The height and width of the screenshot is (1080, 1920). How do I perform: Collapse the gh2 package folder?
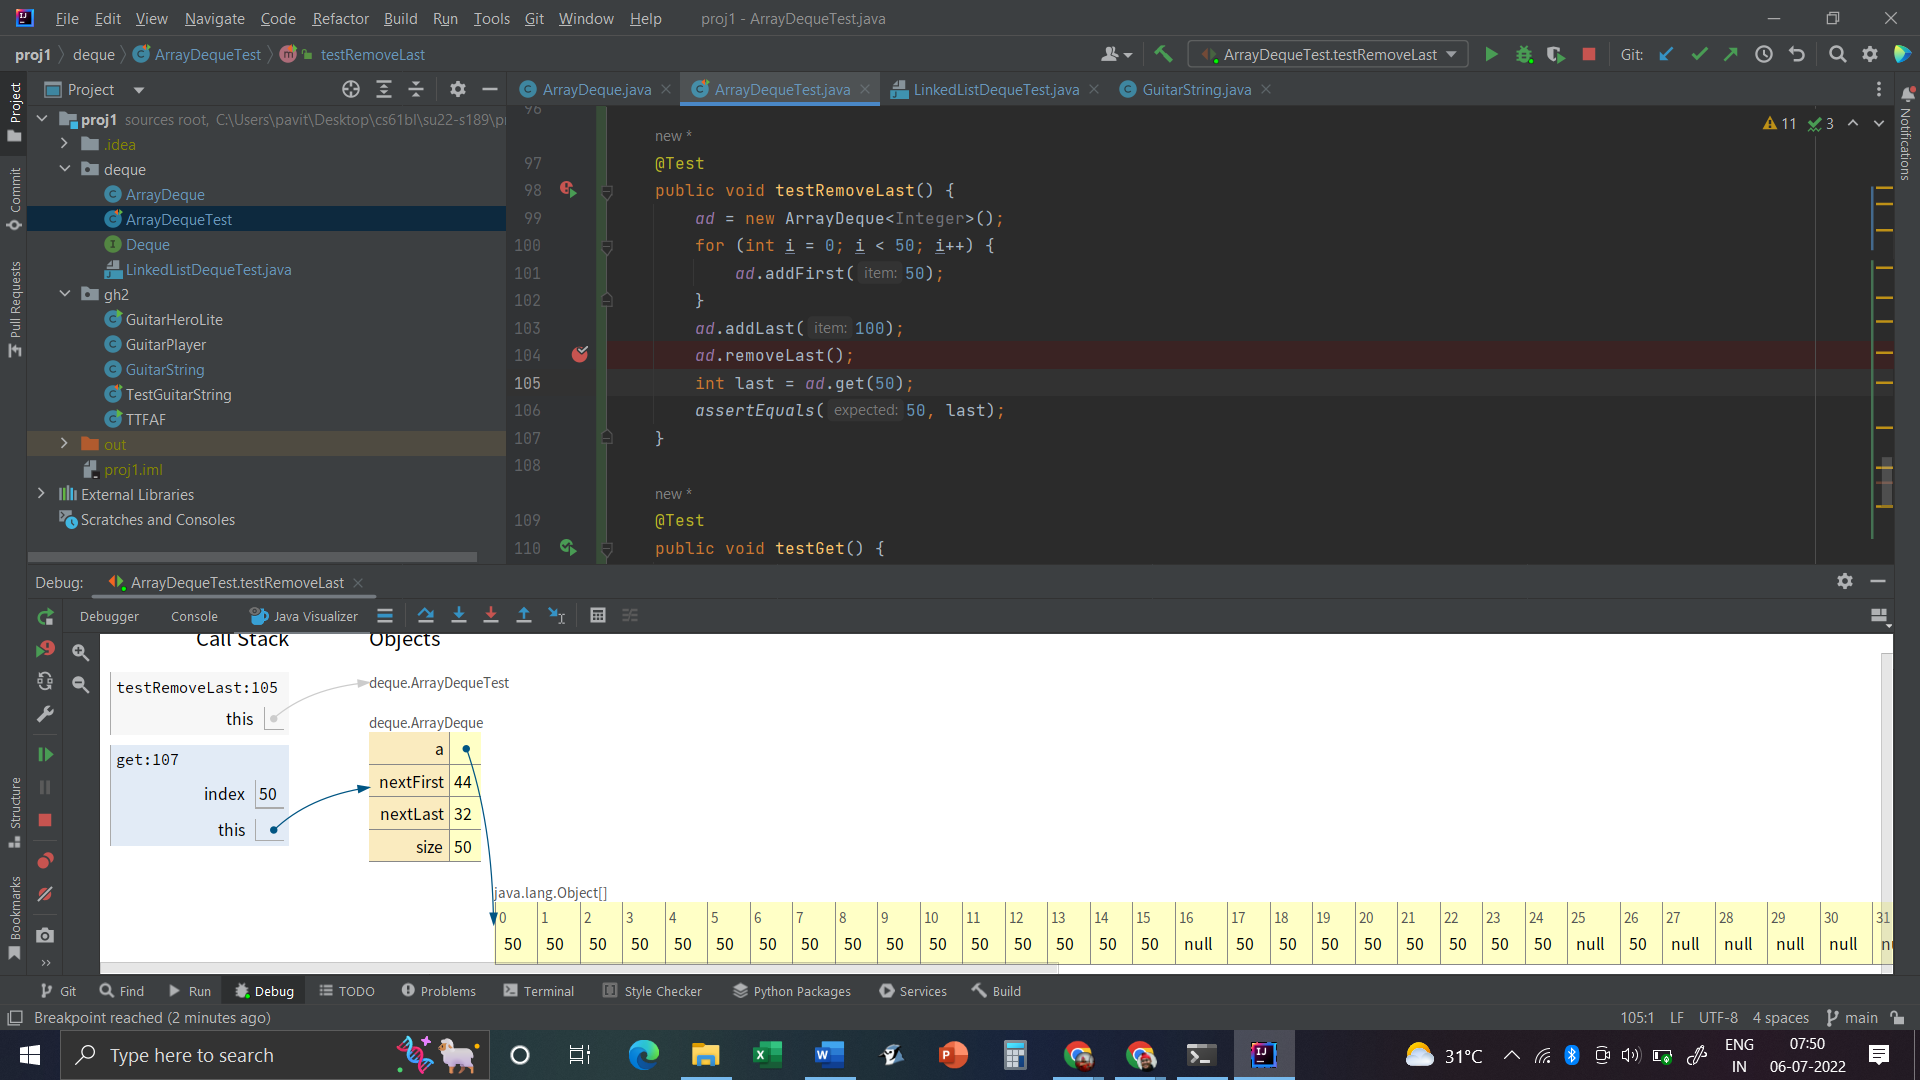coord(64,294)
